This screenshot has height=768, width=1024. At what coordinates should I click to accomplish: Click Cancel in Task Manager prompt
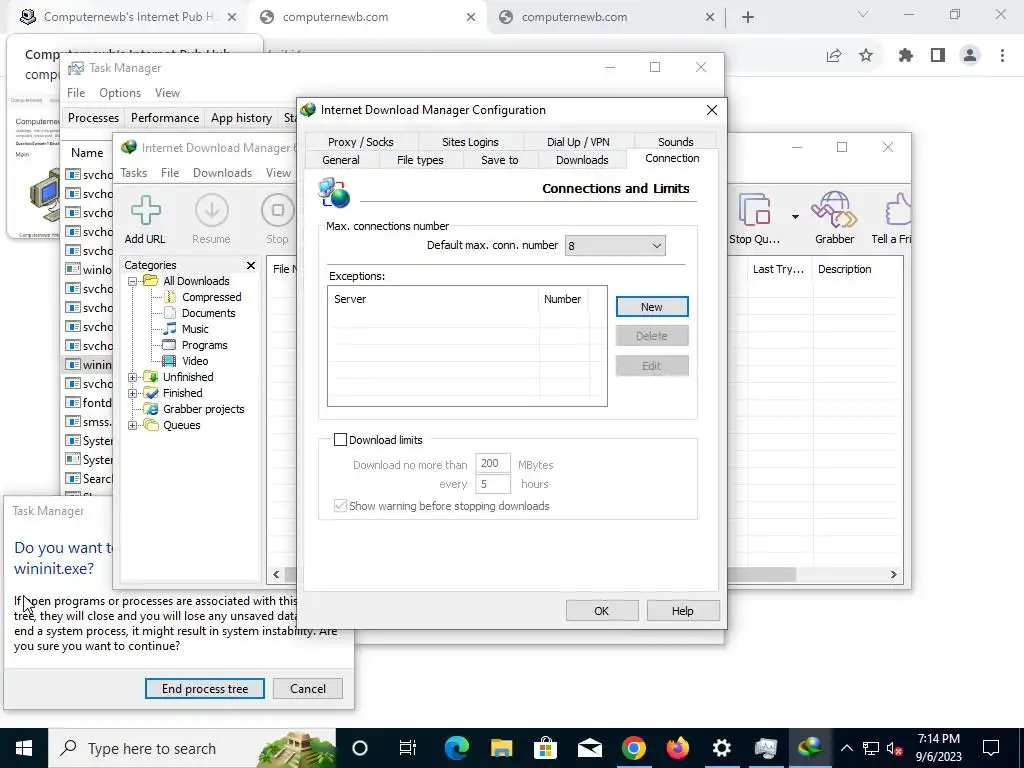click(x=308, y=688)
